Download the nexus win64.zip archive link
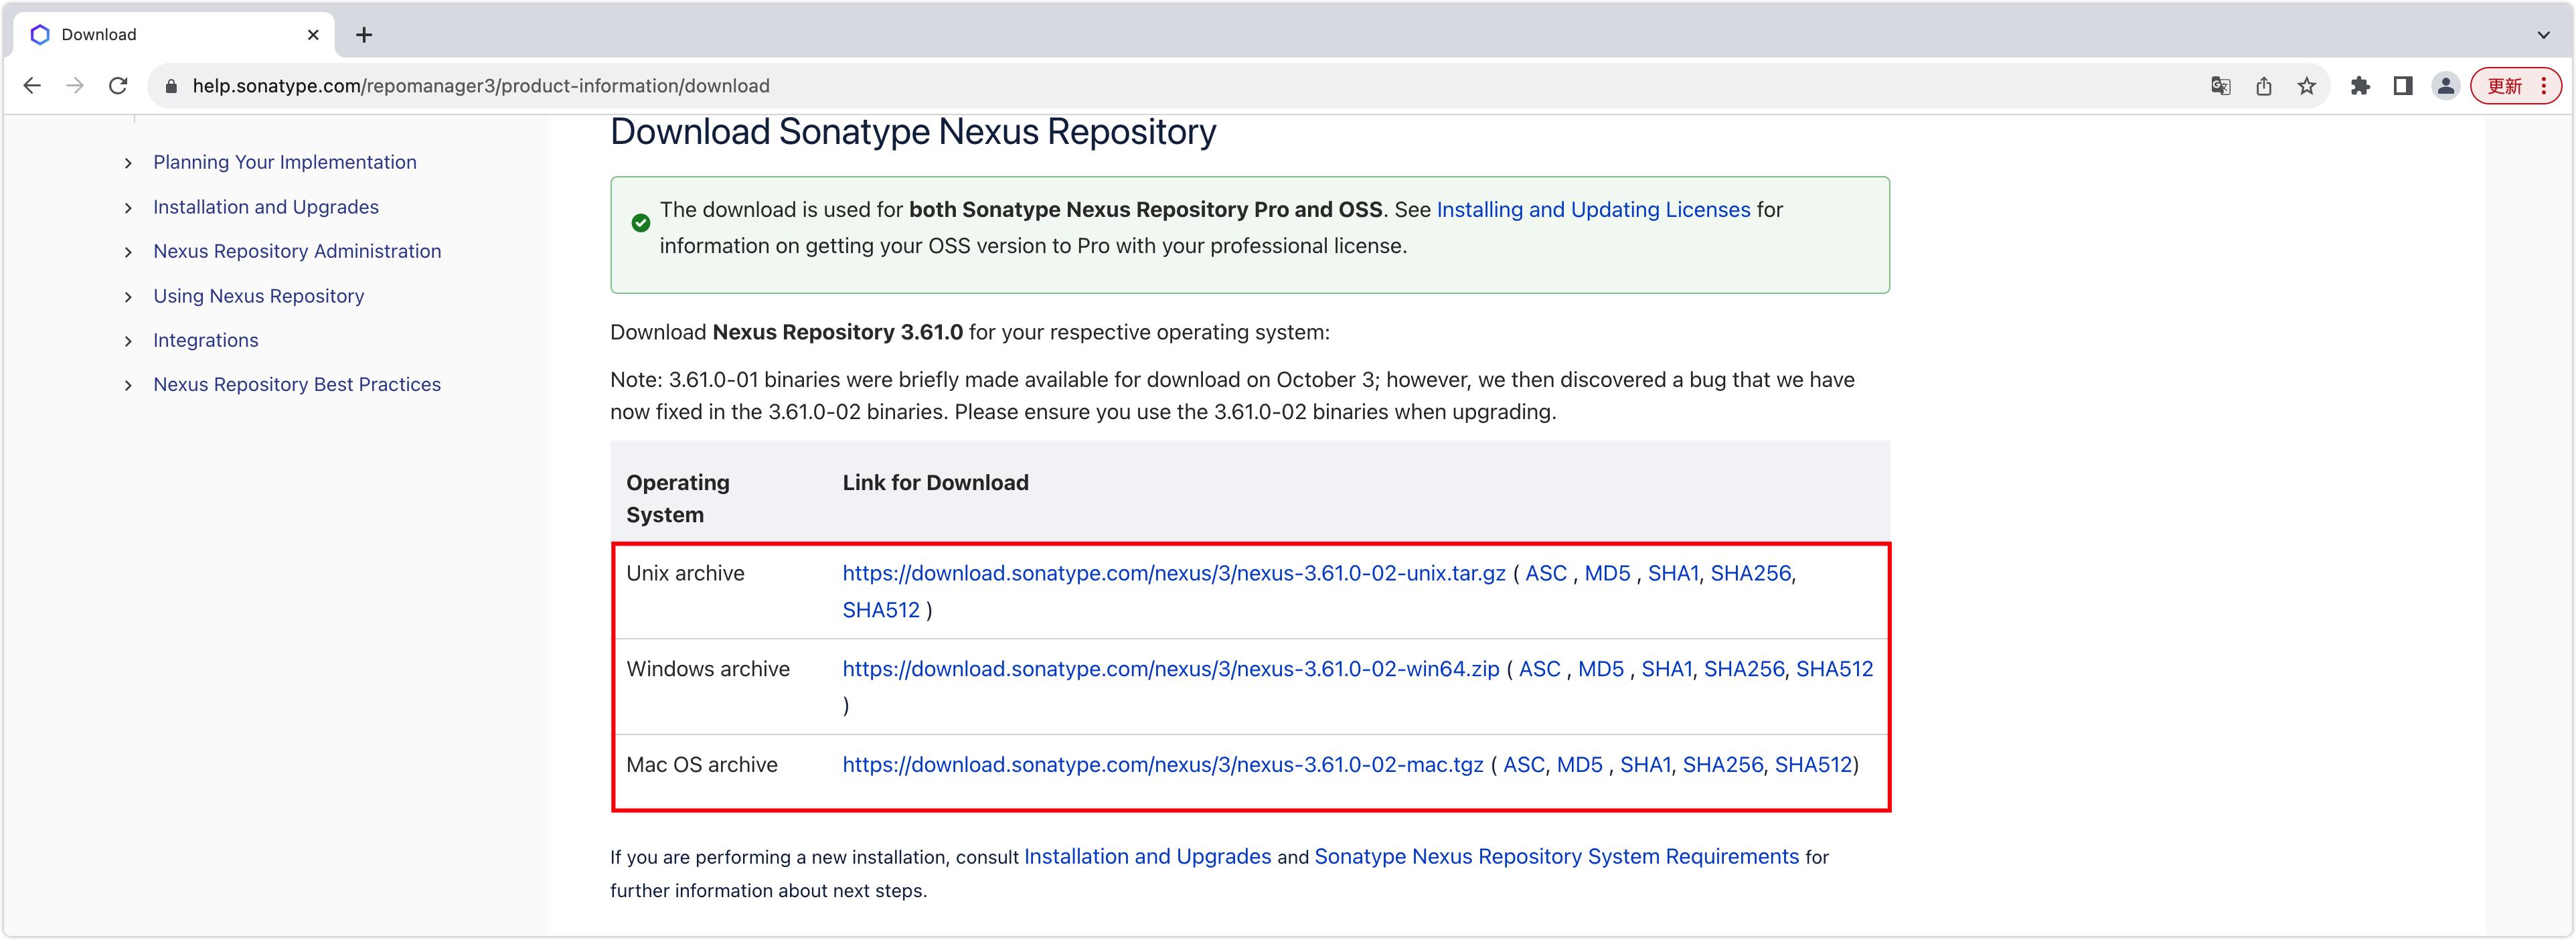Screen dimensions: 2576x940 (x=1171, y=669)
